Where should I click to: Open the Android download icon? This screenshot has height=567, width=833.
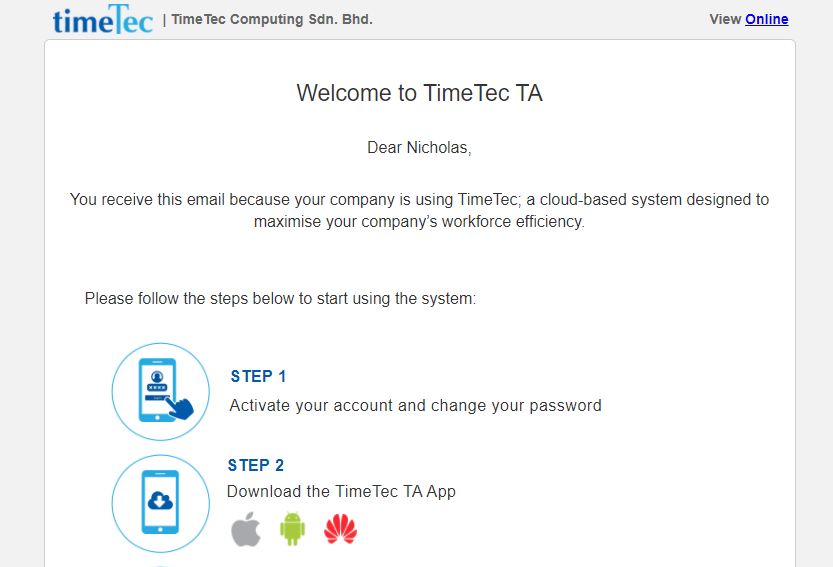tap(292, 529)
